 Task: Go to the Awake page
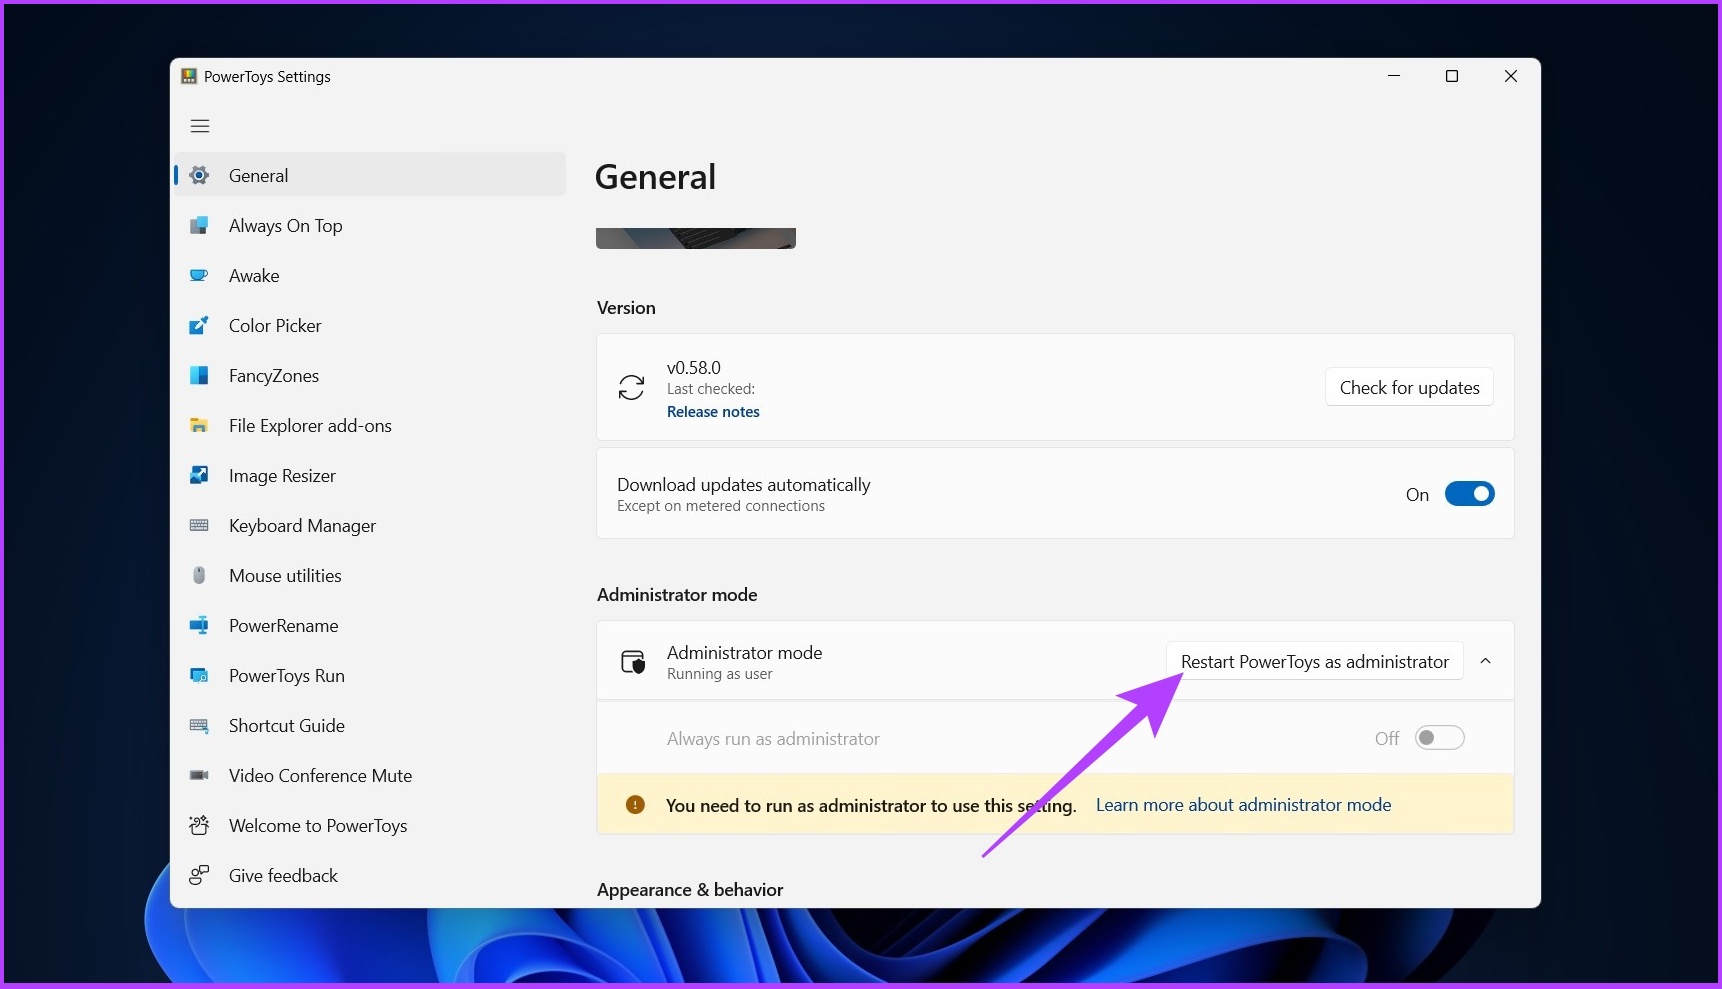(370, 275)
